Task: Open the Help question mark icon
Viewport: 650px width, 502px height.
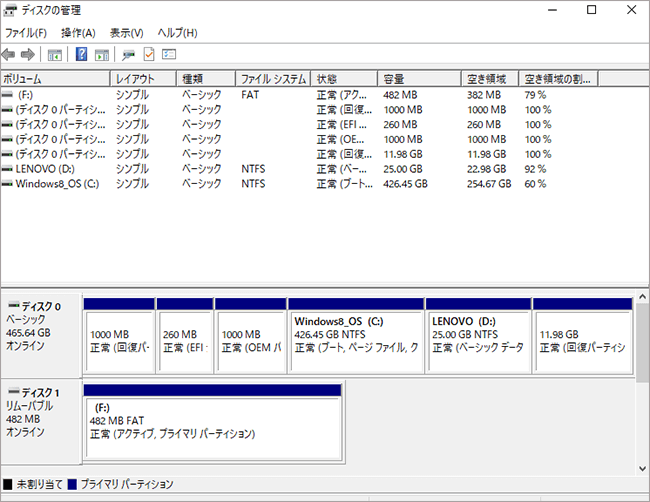Action: [x=81, y=54]
